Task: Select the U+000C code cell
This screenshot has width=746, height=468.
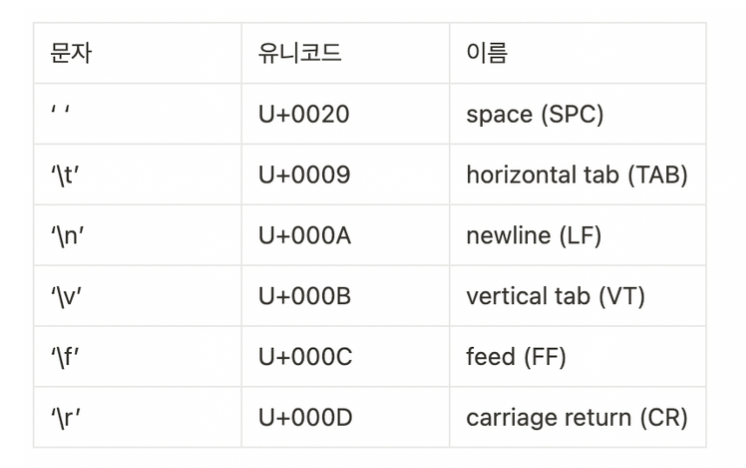Action: [345, 357]
